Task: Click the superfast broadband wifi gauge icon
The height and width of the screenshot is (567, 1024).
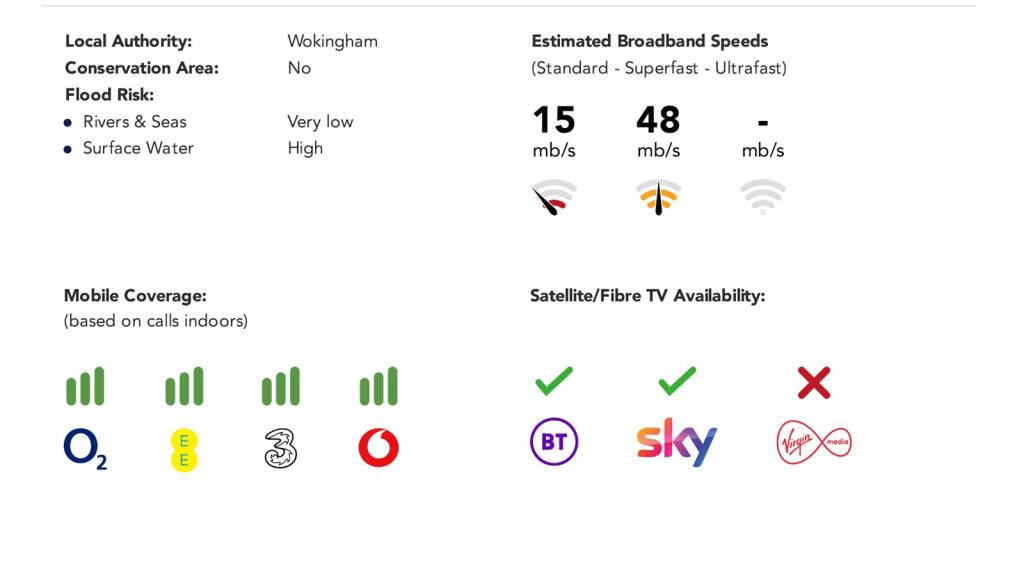Action: [658, 197]
